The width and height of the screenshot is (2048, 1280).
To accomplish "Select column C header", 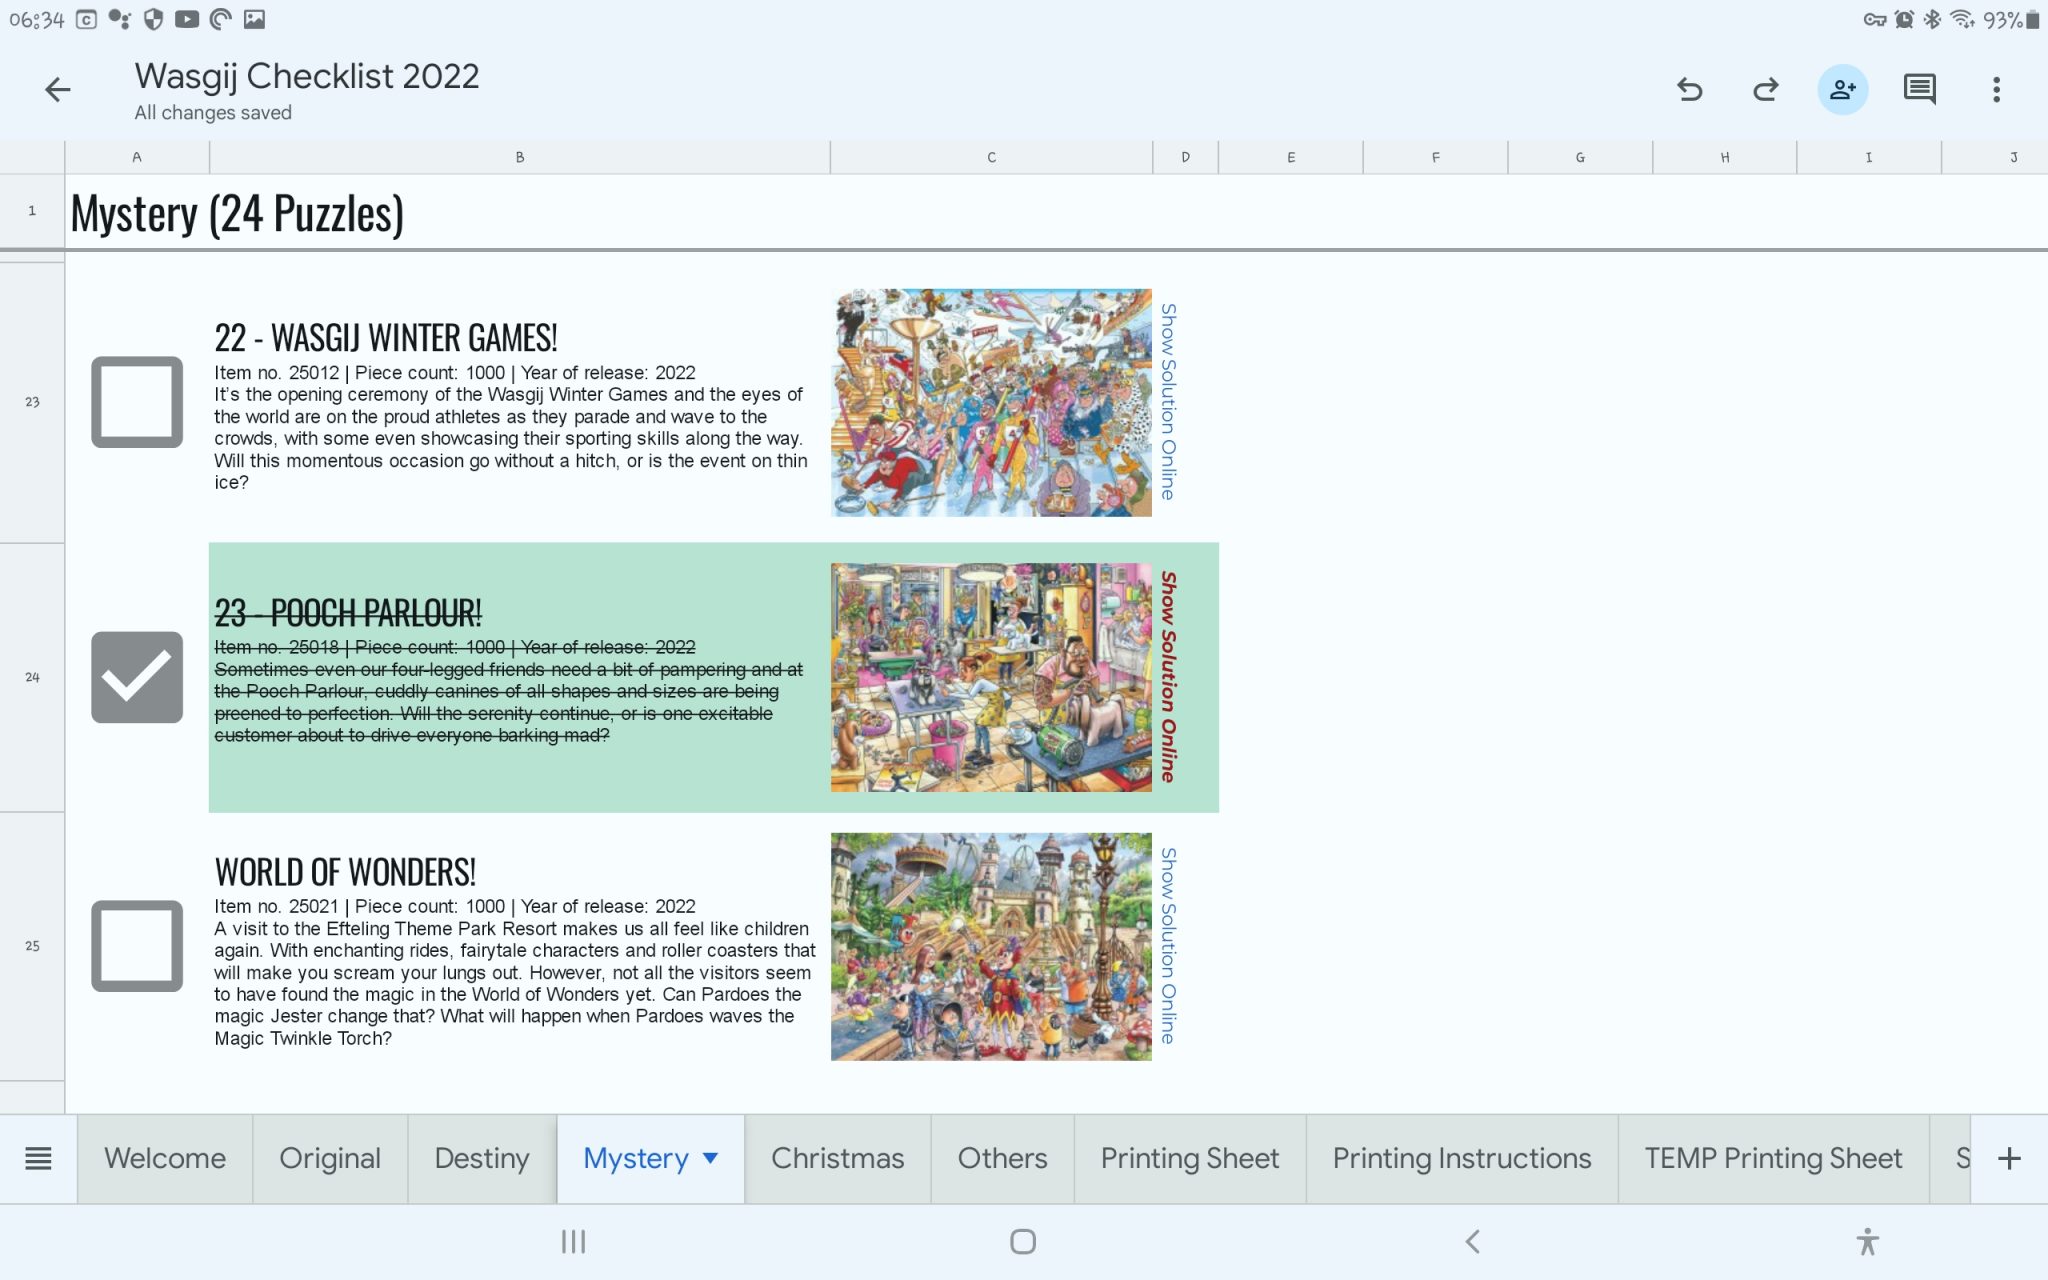I will click(991, 157).
